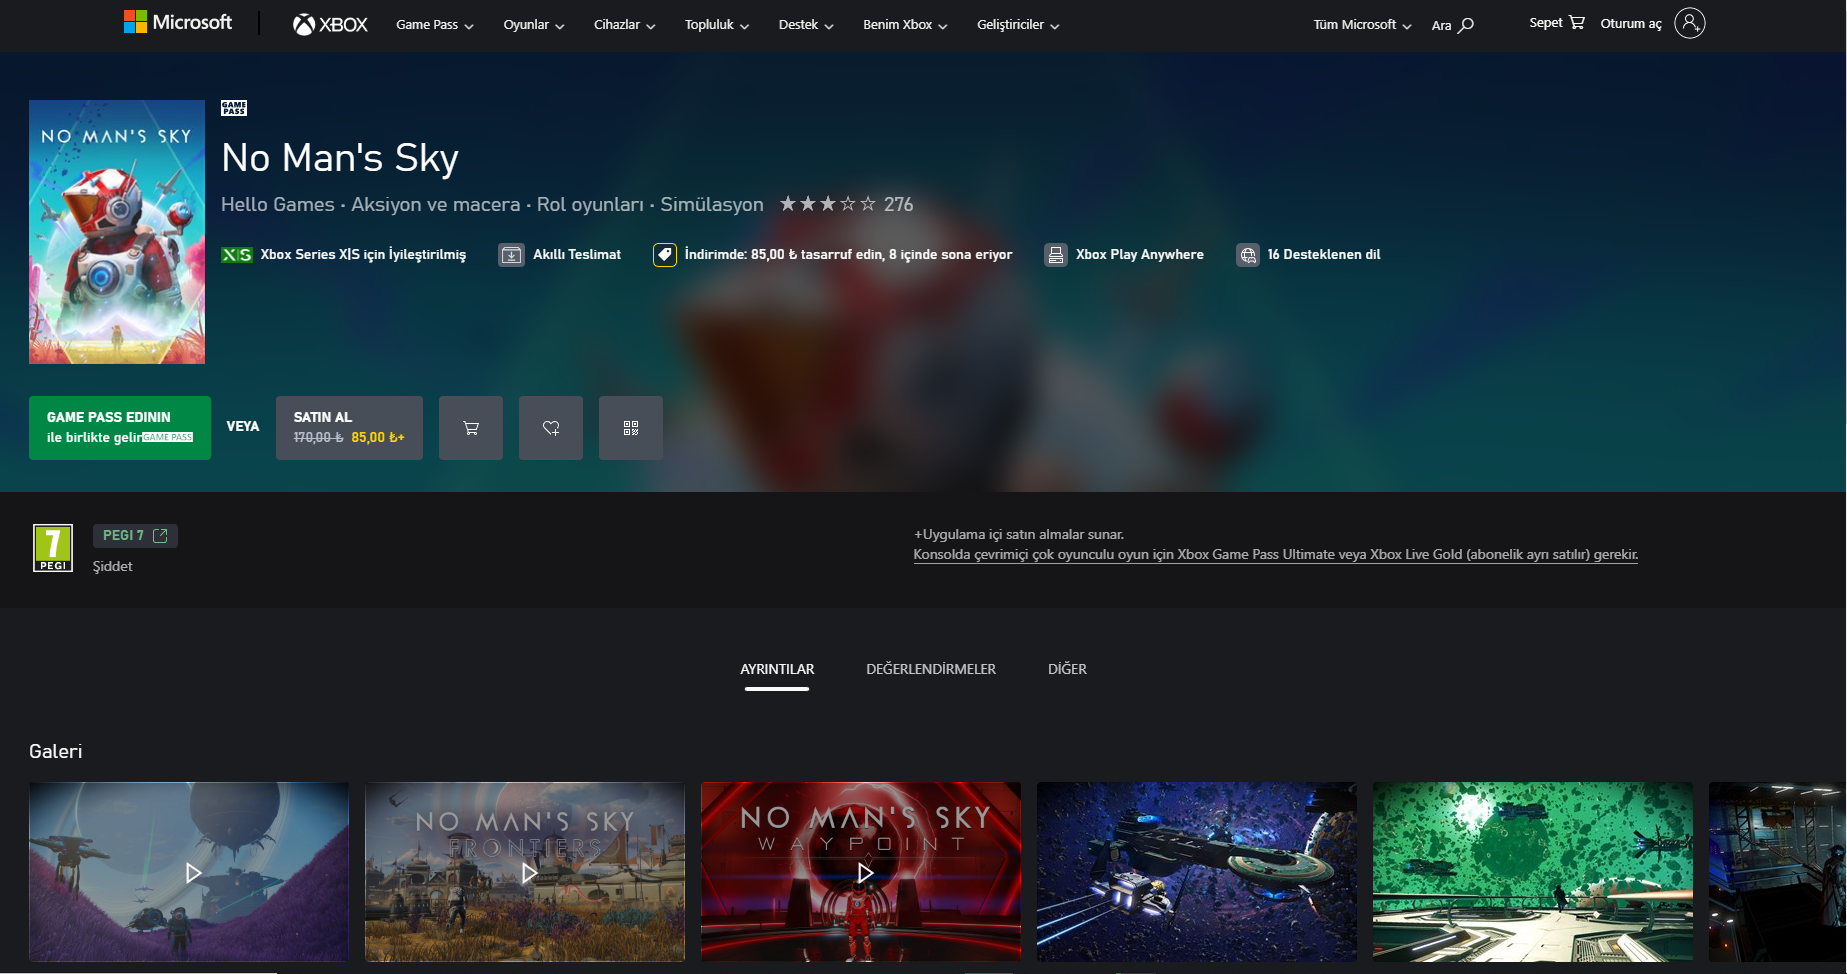Image resolution: width=1847 pixels, height=974 pixels.
Task: Click the discount price tag icon
Action: pos(665,255)
